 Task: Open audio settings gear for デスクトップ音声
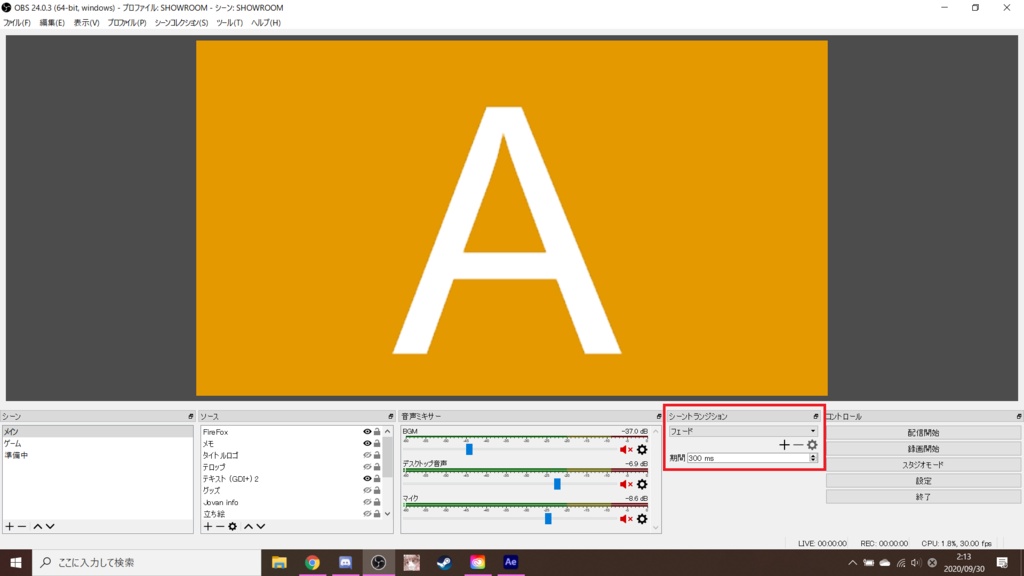(x=642, y=484)
